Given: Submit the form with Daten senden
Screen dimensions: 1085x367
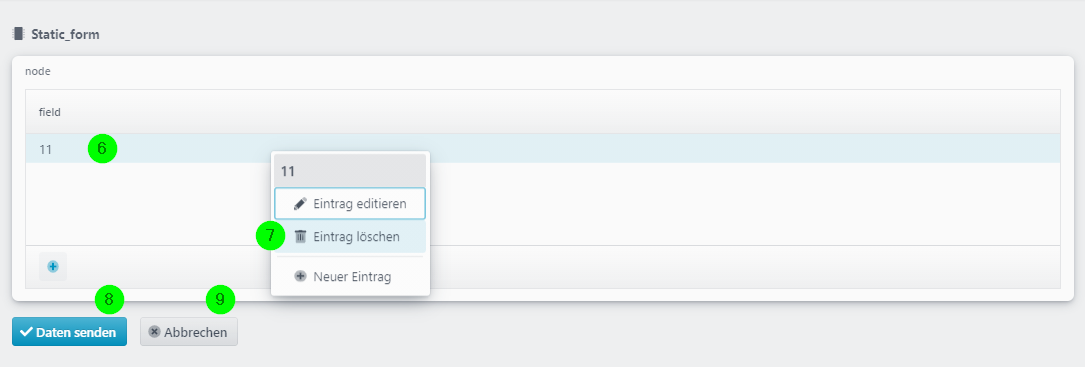Looking at the screenshot, I should (69, 332).
